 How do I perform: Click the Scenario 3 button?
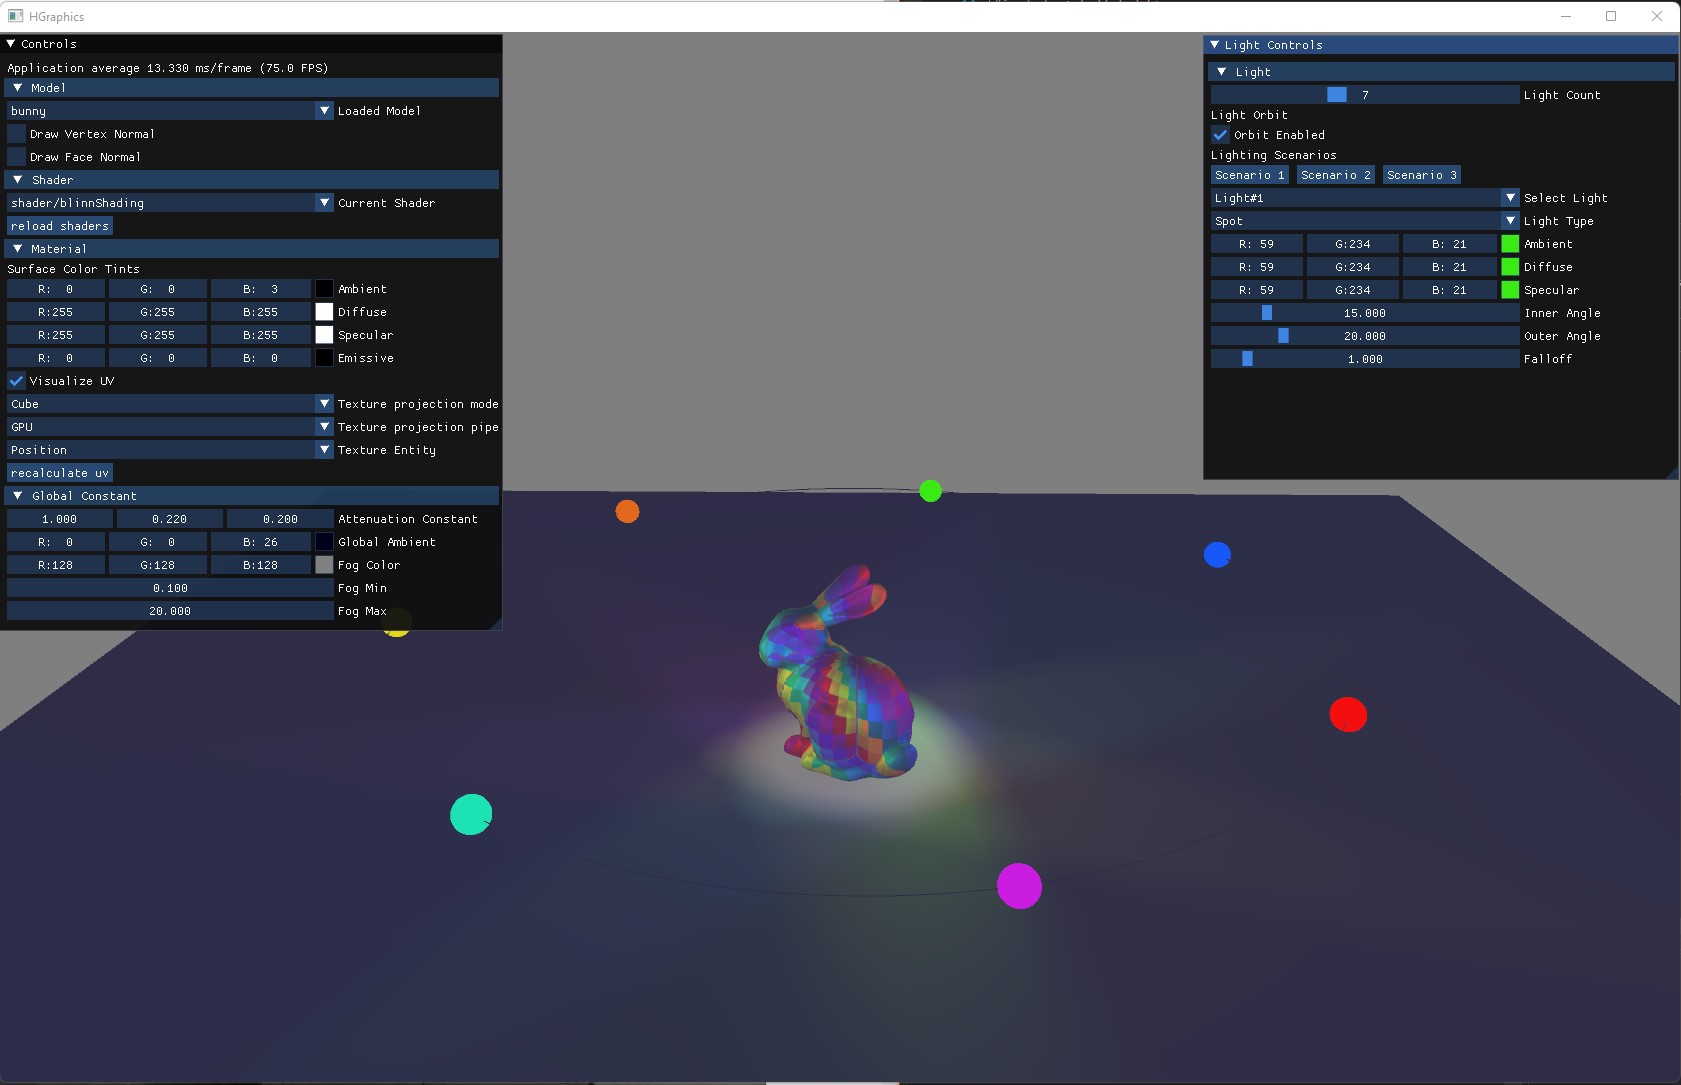pos(1422,175)
